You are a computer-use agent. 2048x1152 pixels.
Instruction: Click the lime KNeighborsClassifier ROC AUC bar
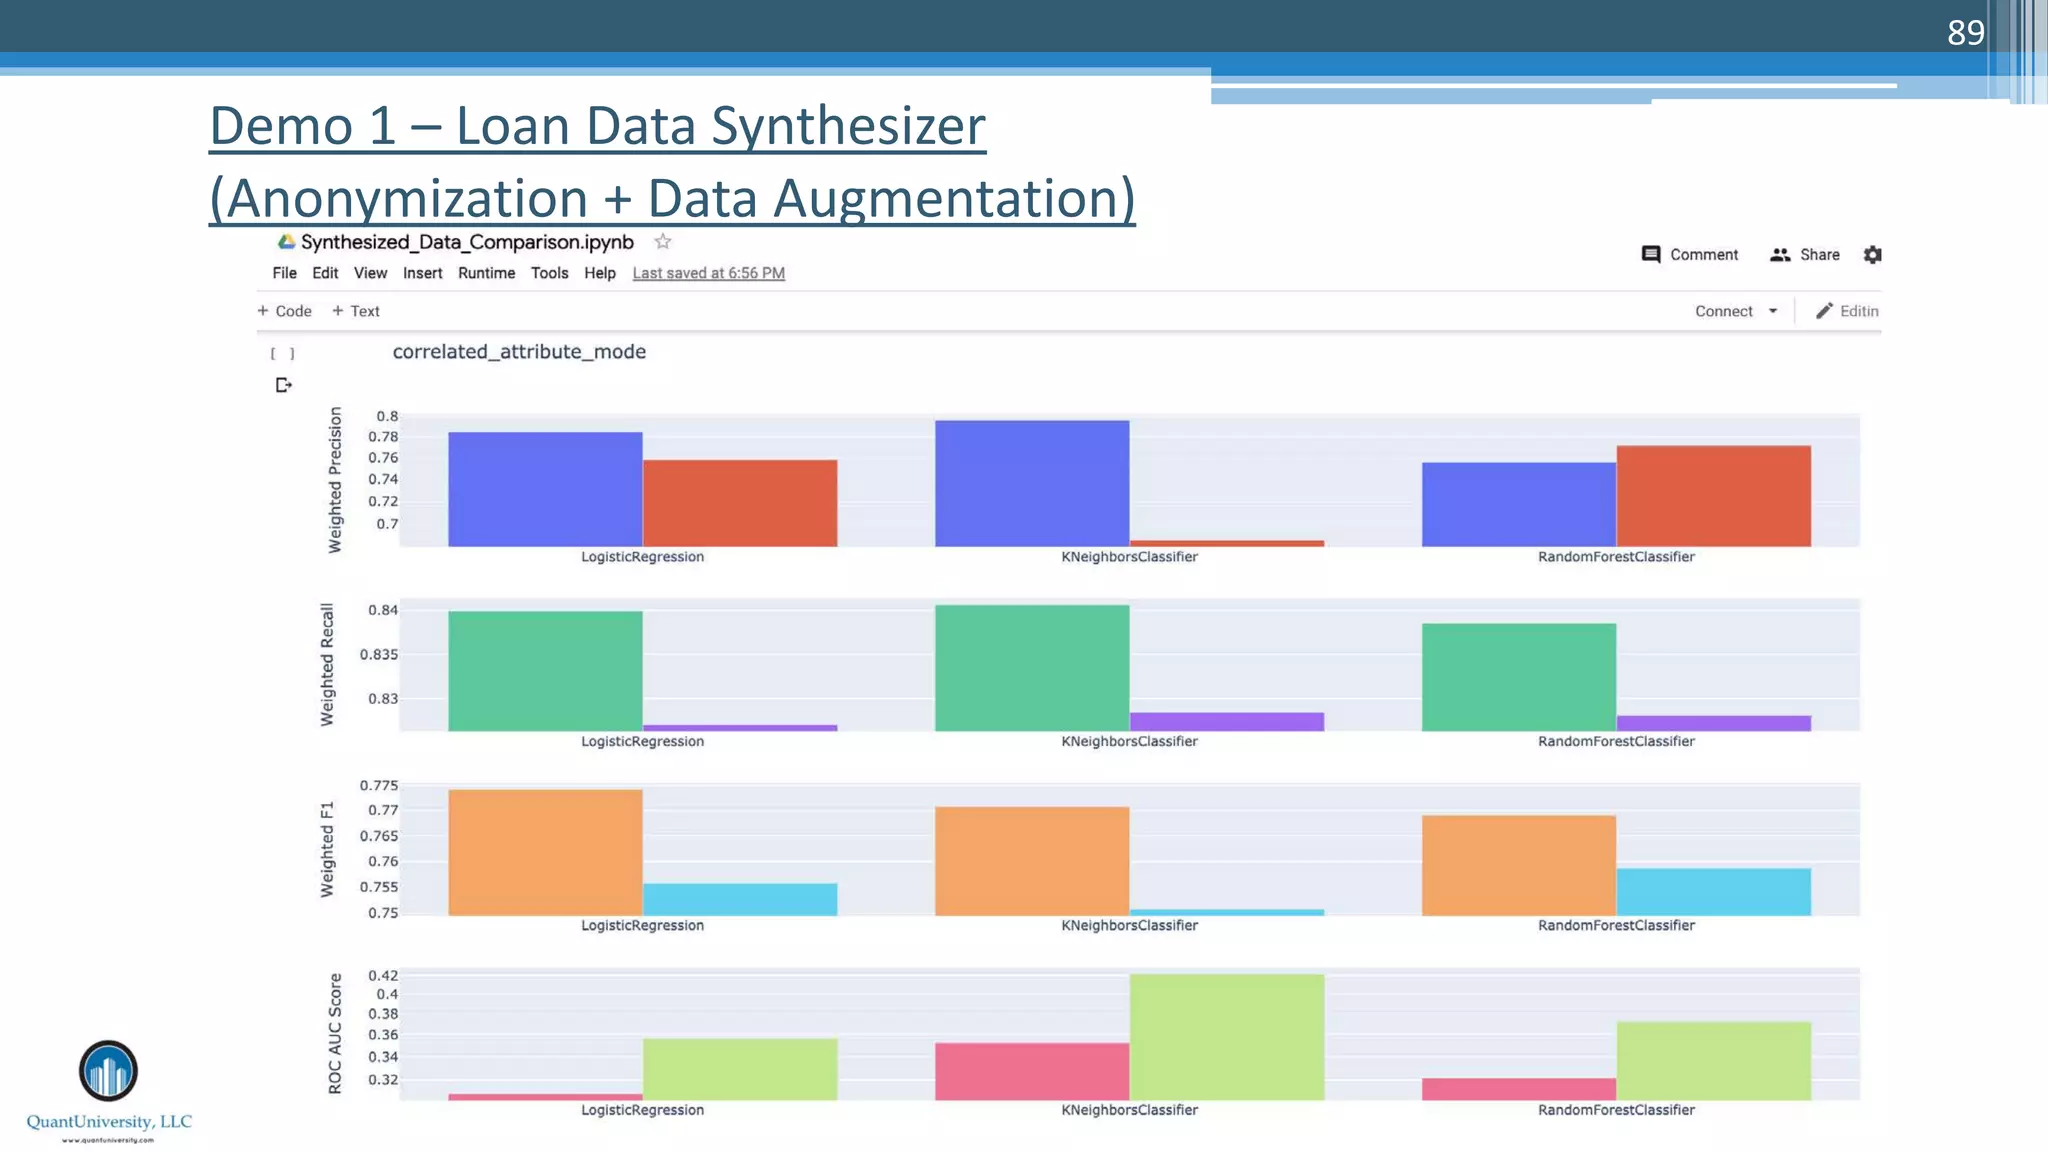(1227, 1037)
